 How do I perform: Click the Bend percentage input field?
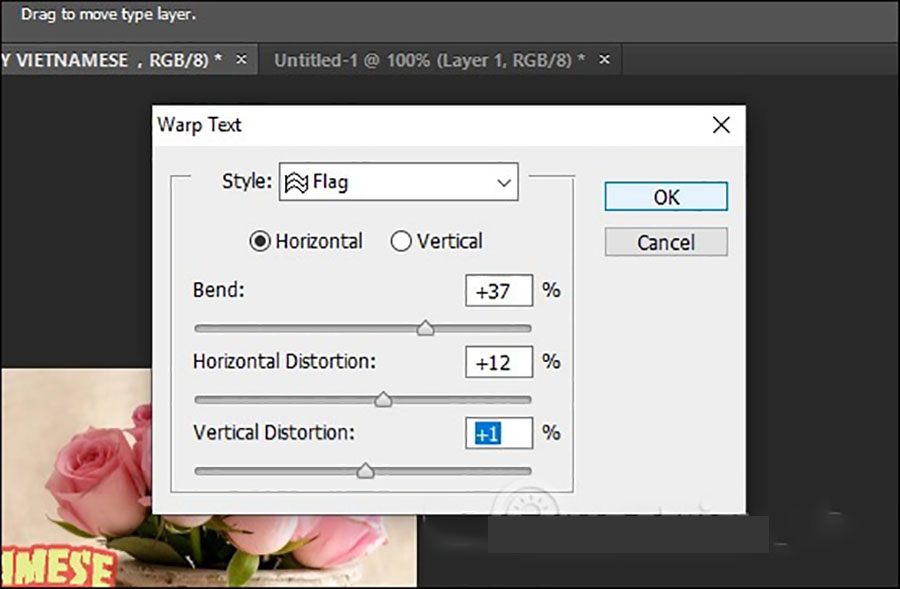[x=499, y=291]
